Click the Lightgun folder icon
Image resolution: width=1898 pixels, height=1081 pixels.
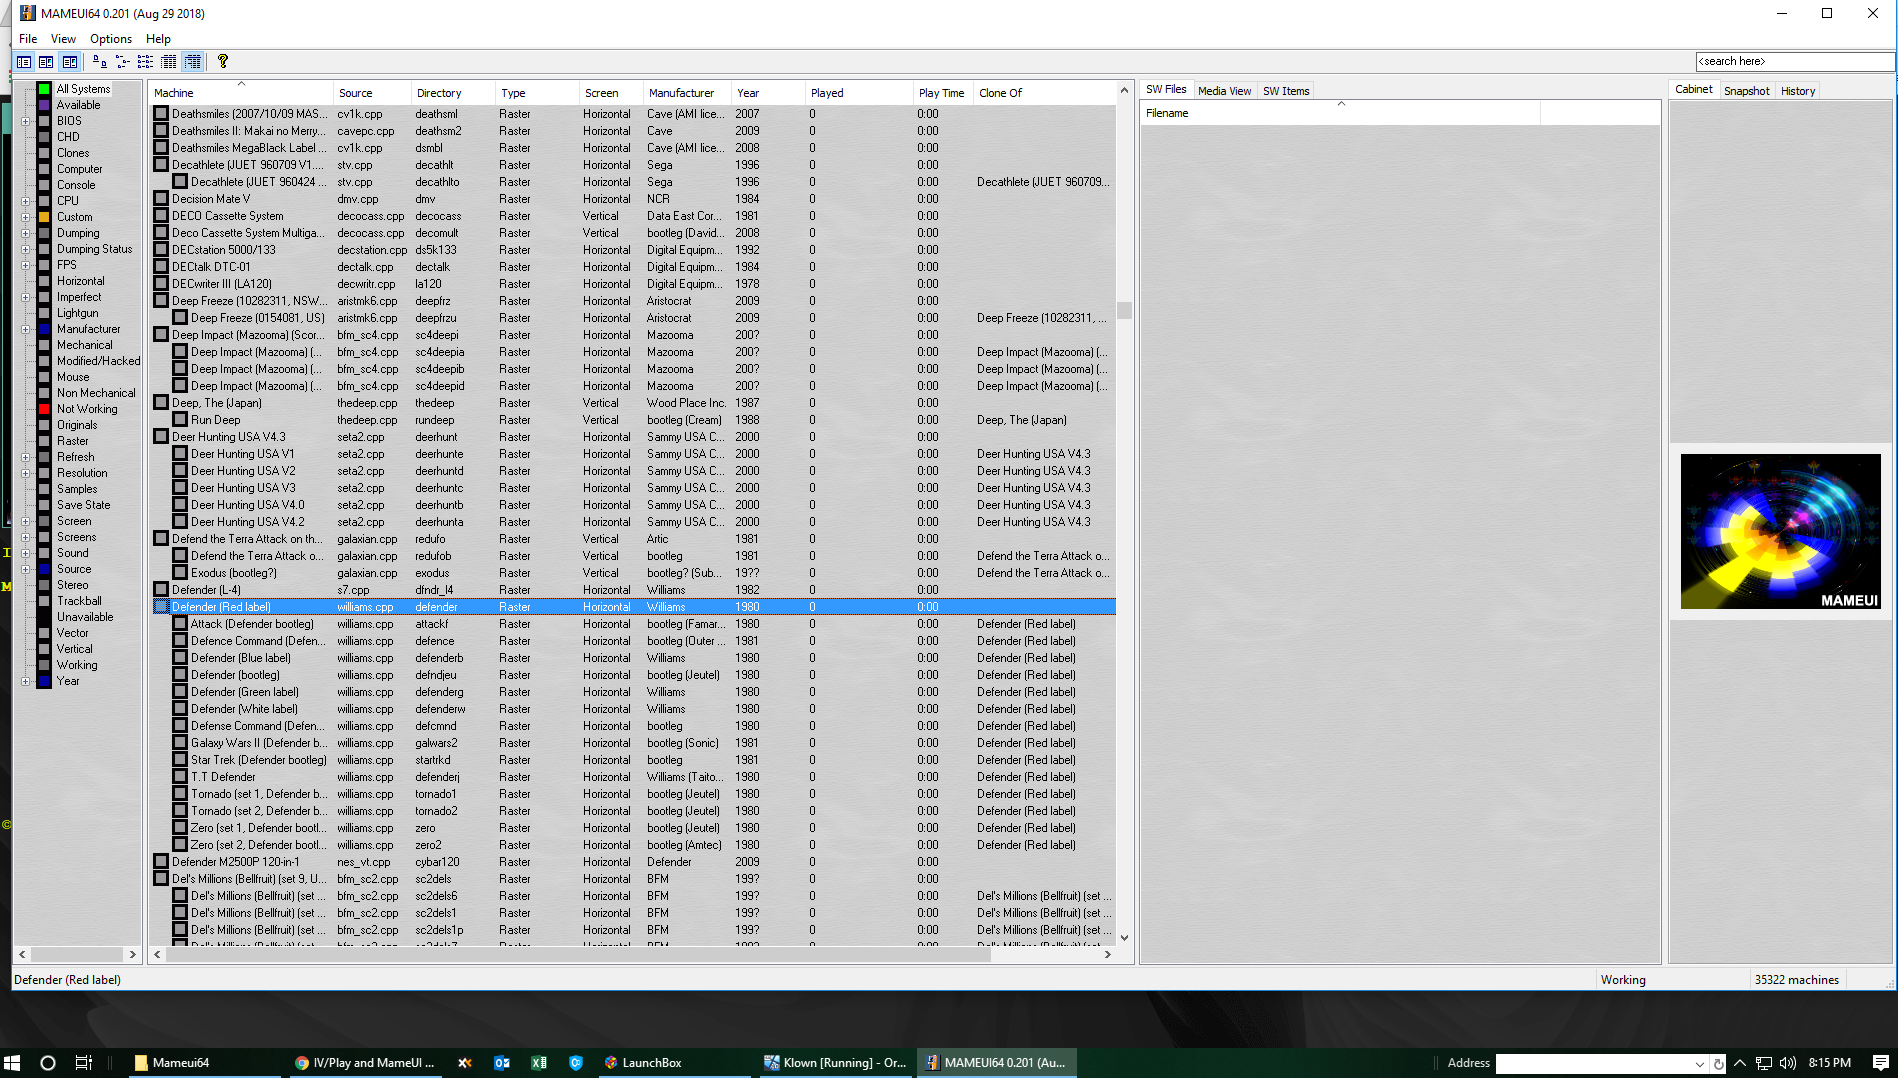pyautogui.click(x=44, y=313)
